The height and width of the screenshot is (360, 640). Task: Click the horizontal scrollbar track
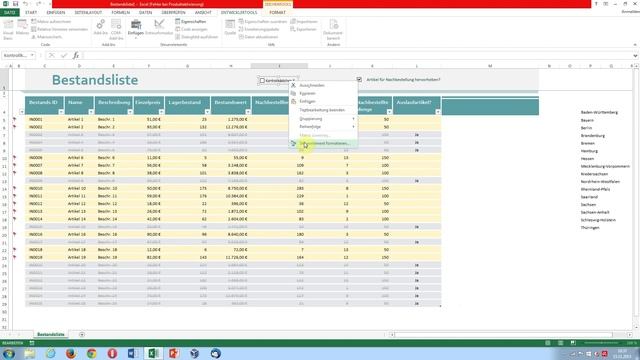point(503,335)
